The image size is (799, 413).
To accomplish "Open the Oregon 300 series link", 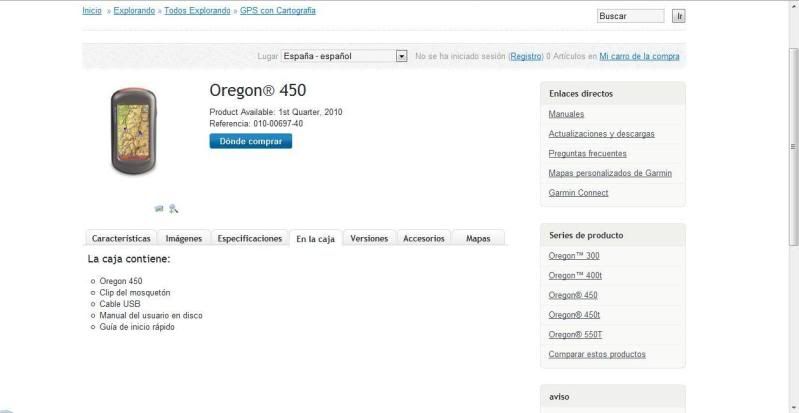I will tap(574, 255).
